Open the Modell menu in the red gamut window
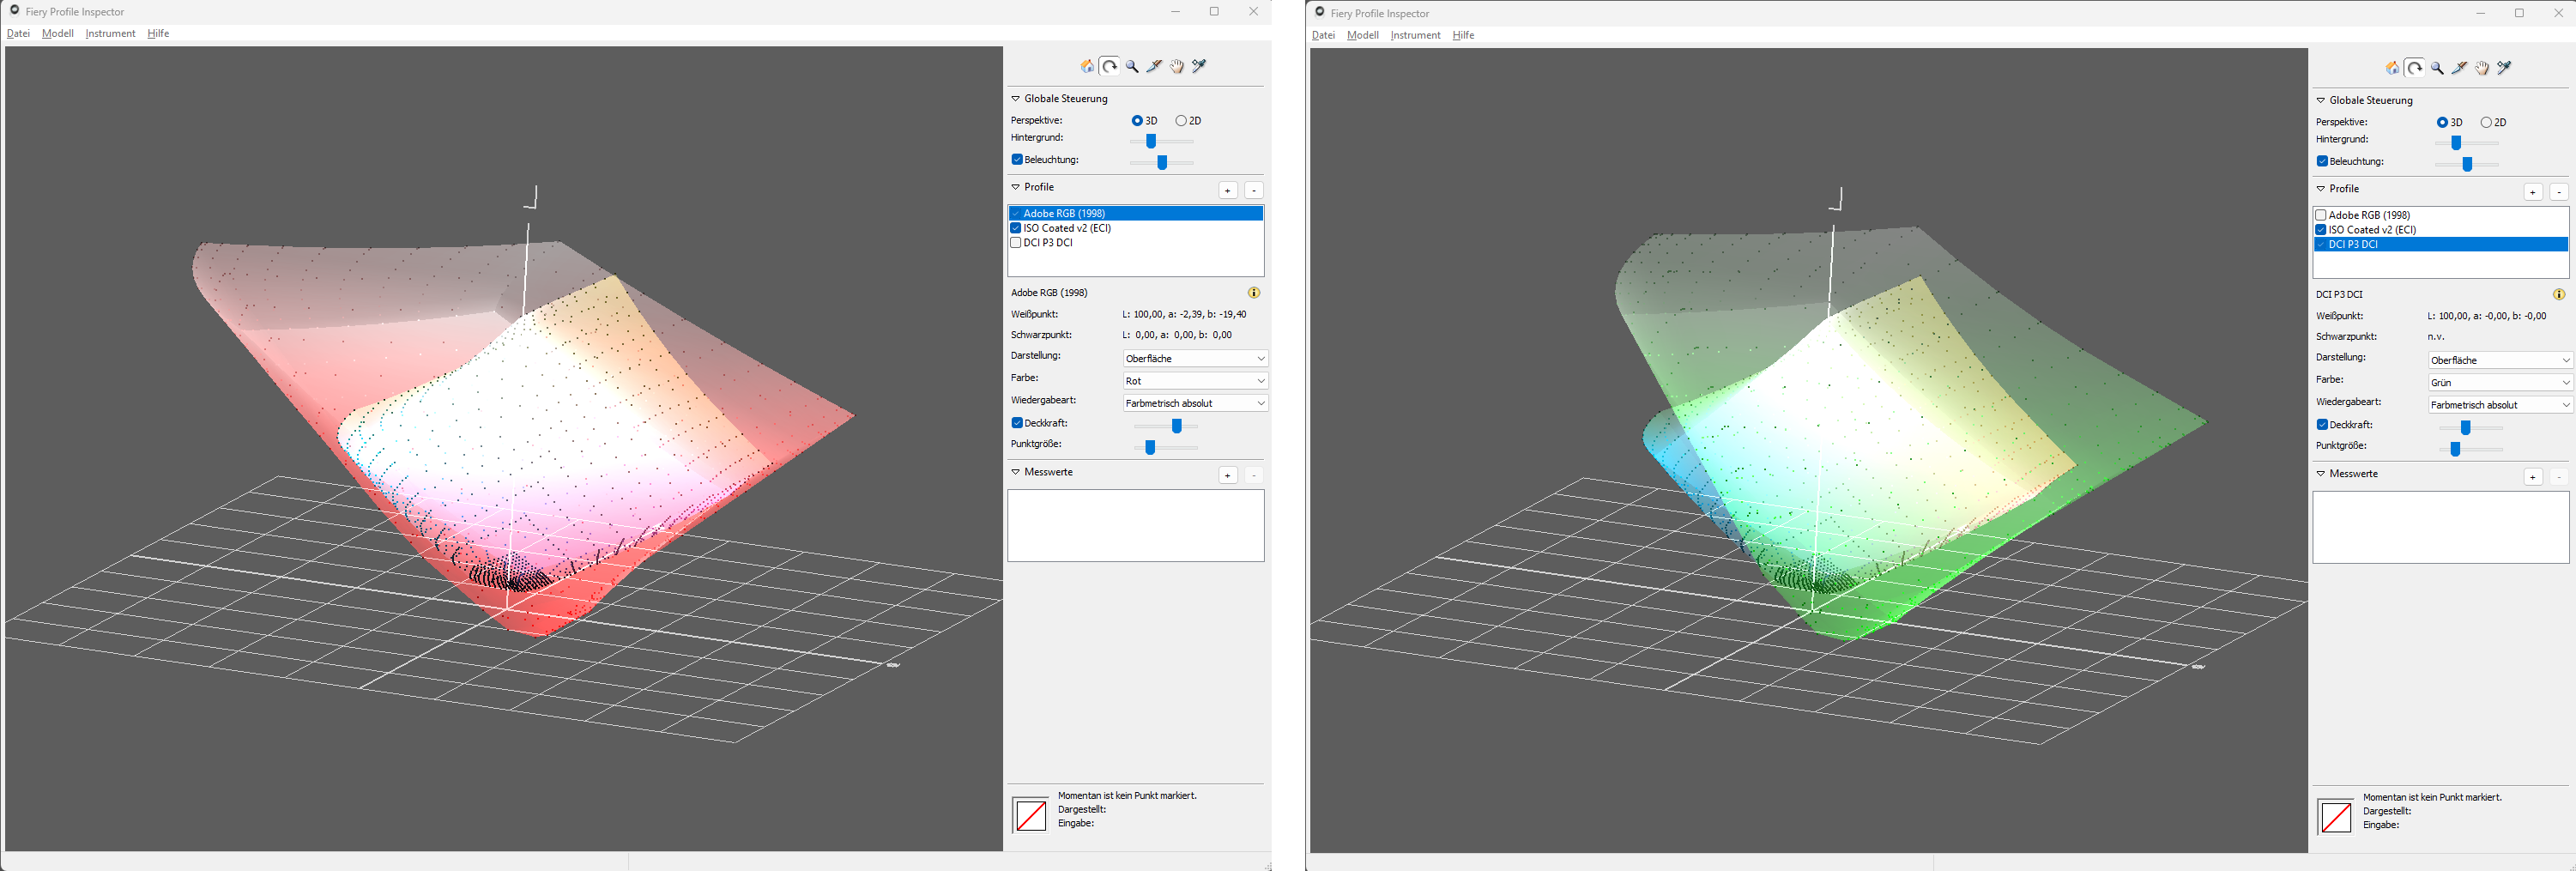The image size is (2576, 871). coord(58,34)
